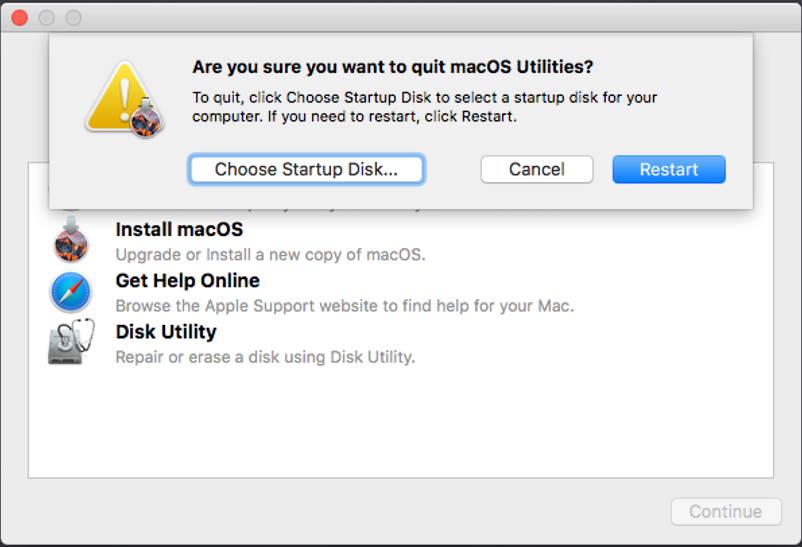Click the 'Are you sure' dialog heading
The width and height of the screenshot is (802, 547).
click(392, 67)
